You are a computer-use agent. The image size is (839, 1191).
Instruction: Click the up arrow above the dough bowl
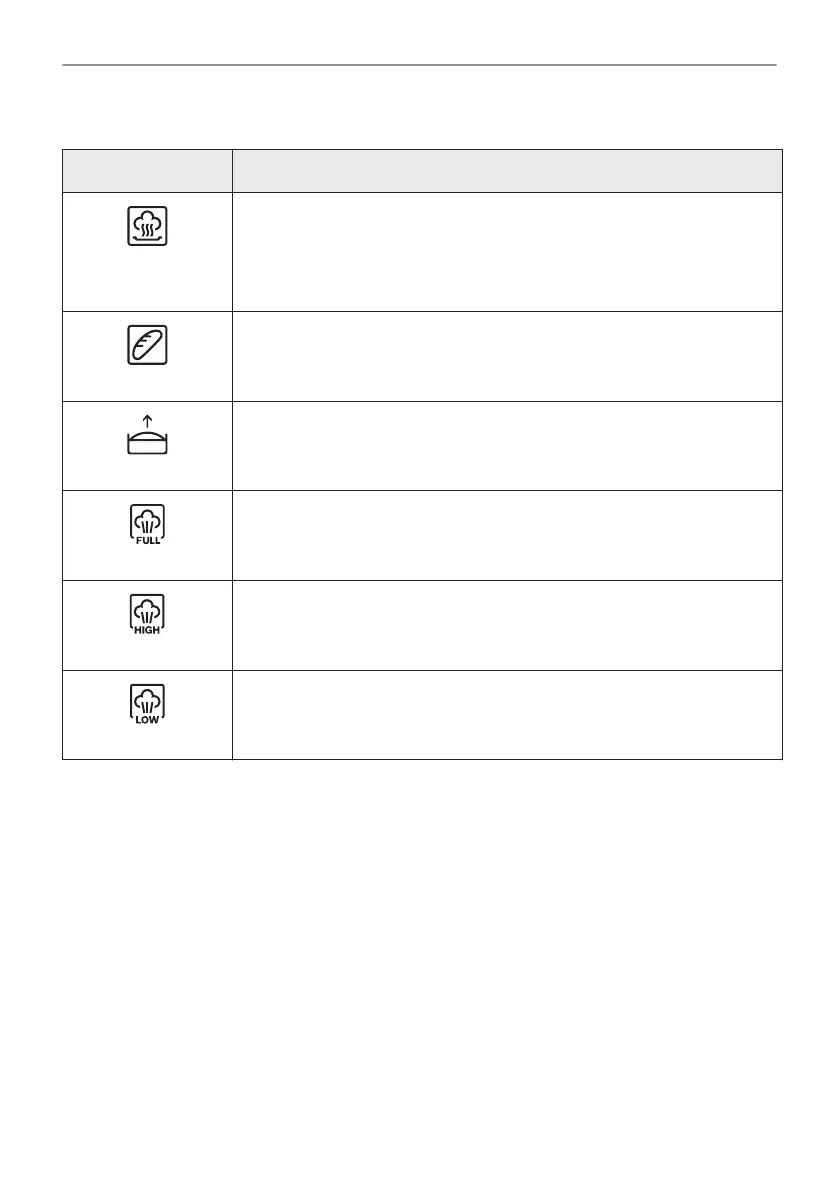click(x=147, y=423)
